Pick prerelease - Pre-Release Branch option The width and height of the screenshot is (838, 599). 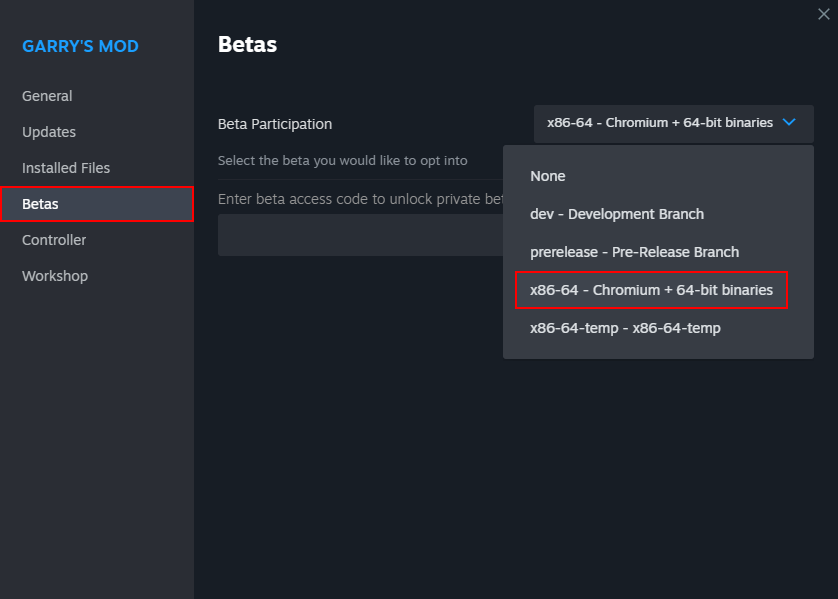[x=634, y=252]
